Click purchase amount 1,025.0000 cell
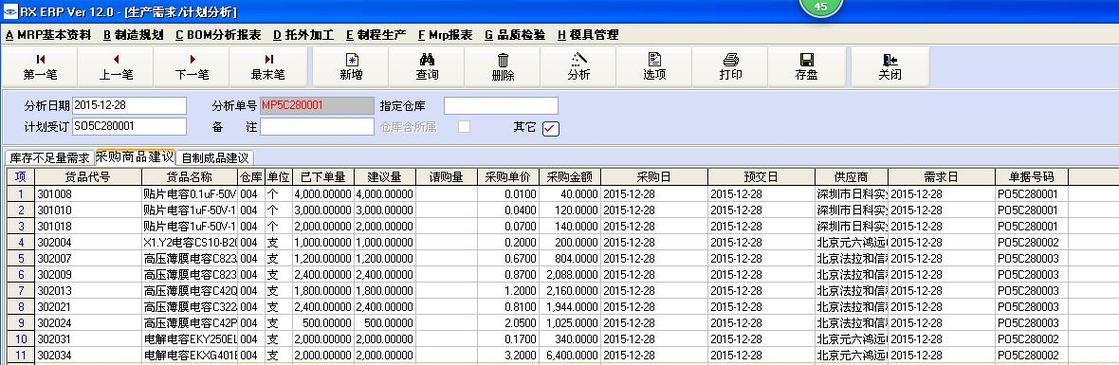 [569, 323]
